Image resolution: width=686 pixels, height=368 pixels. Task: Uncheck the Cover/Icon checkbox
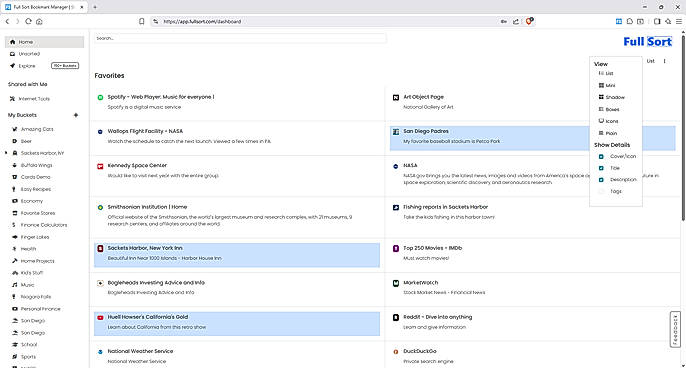coord(601,156)
